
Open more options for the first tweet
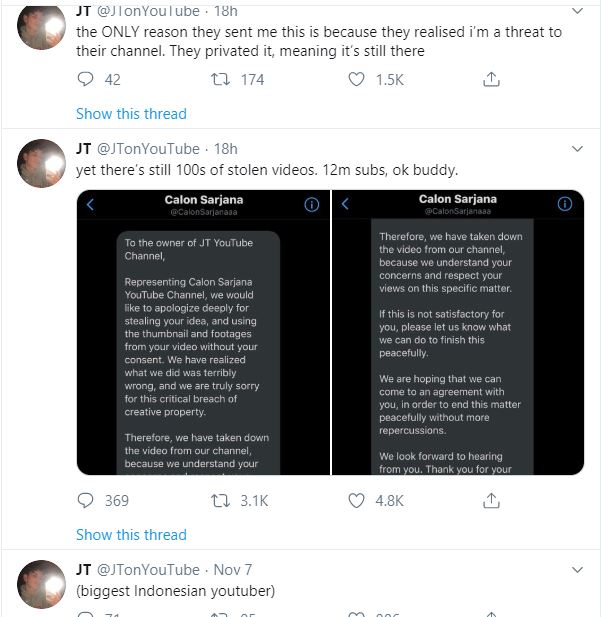577,11
